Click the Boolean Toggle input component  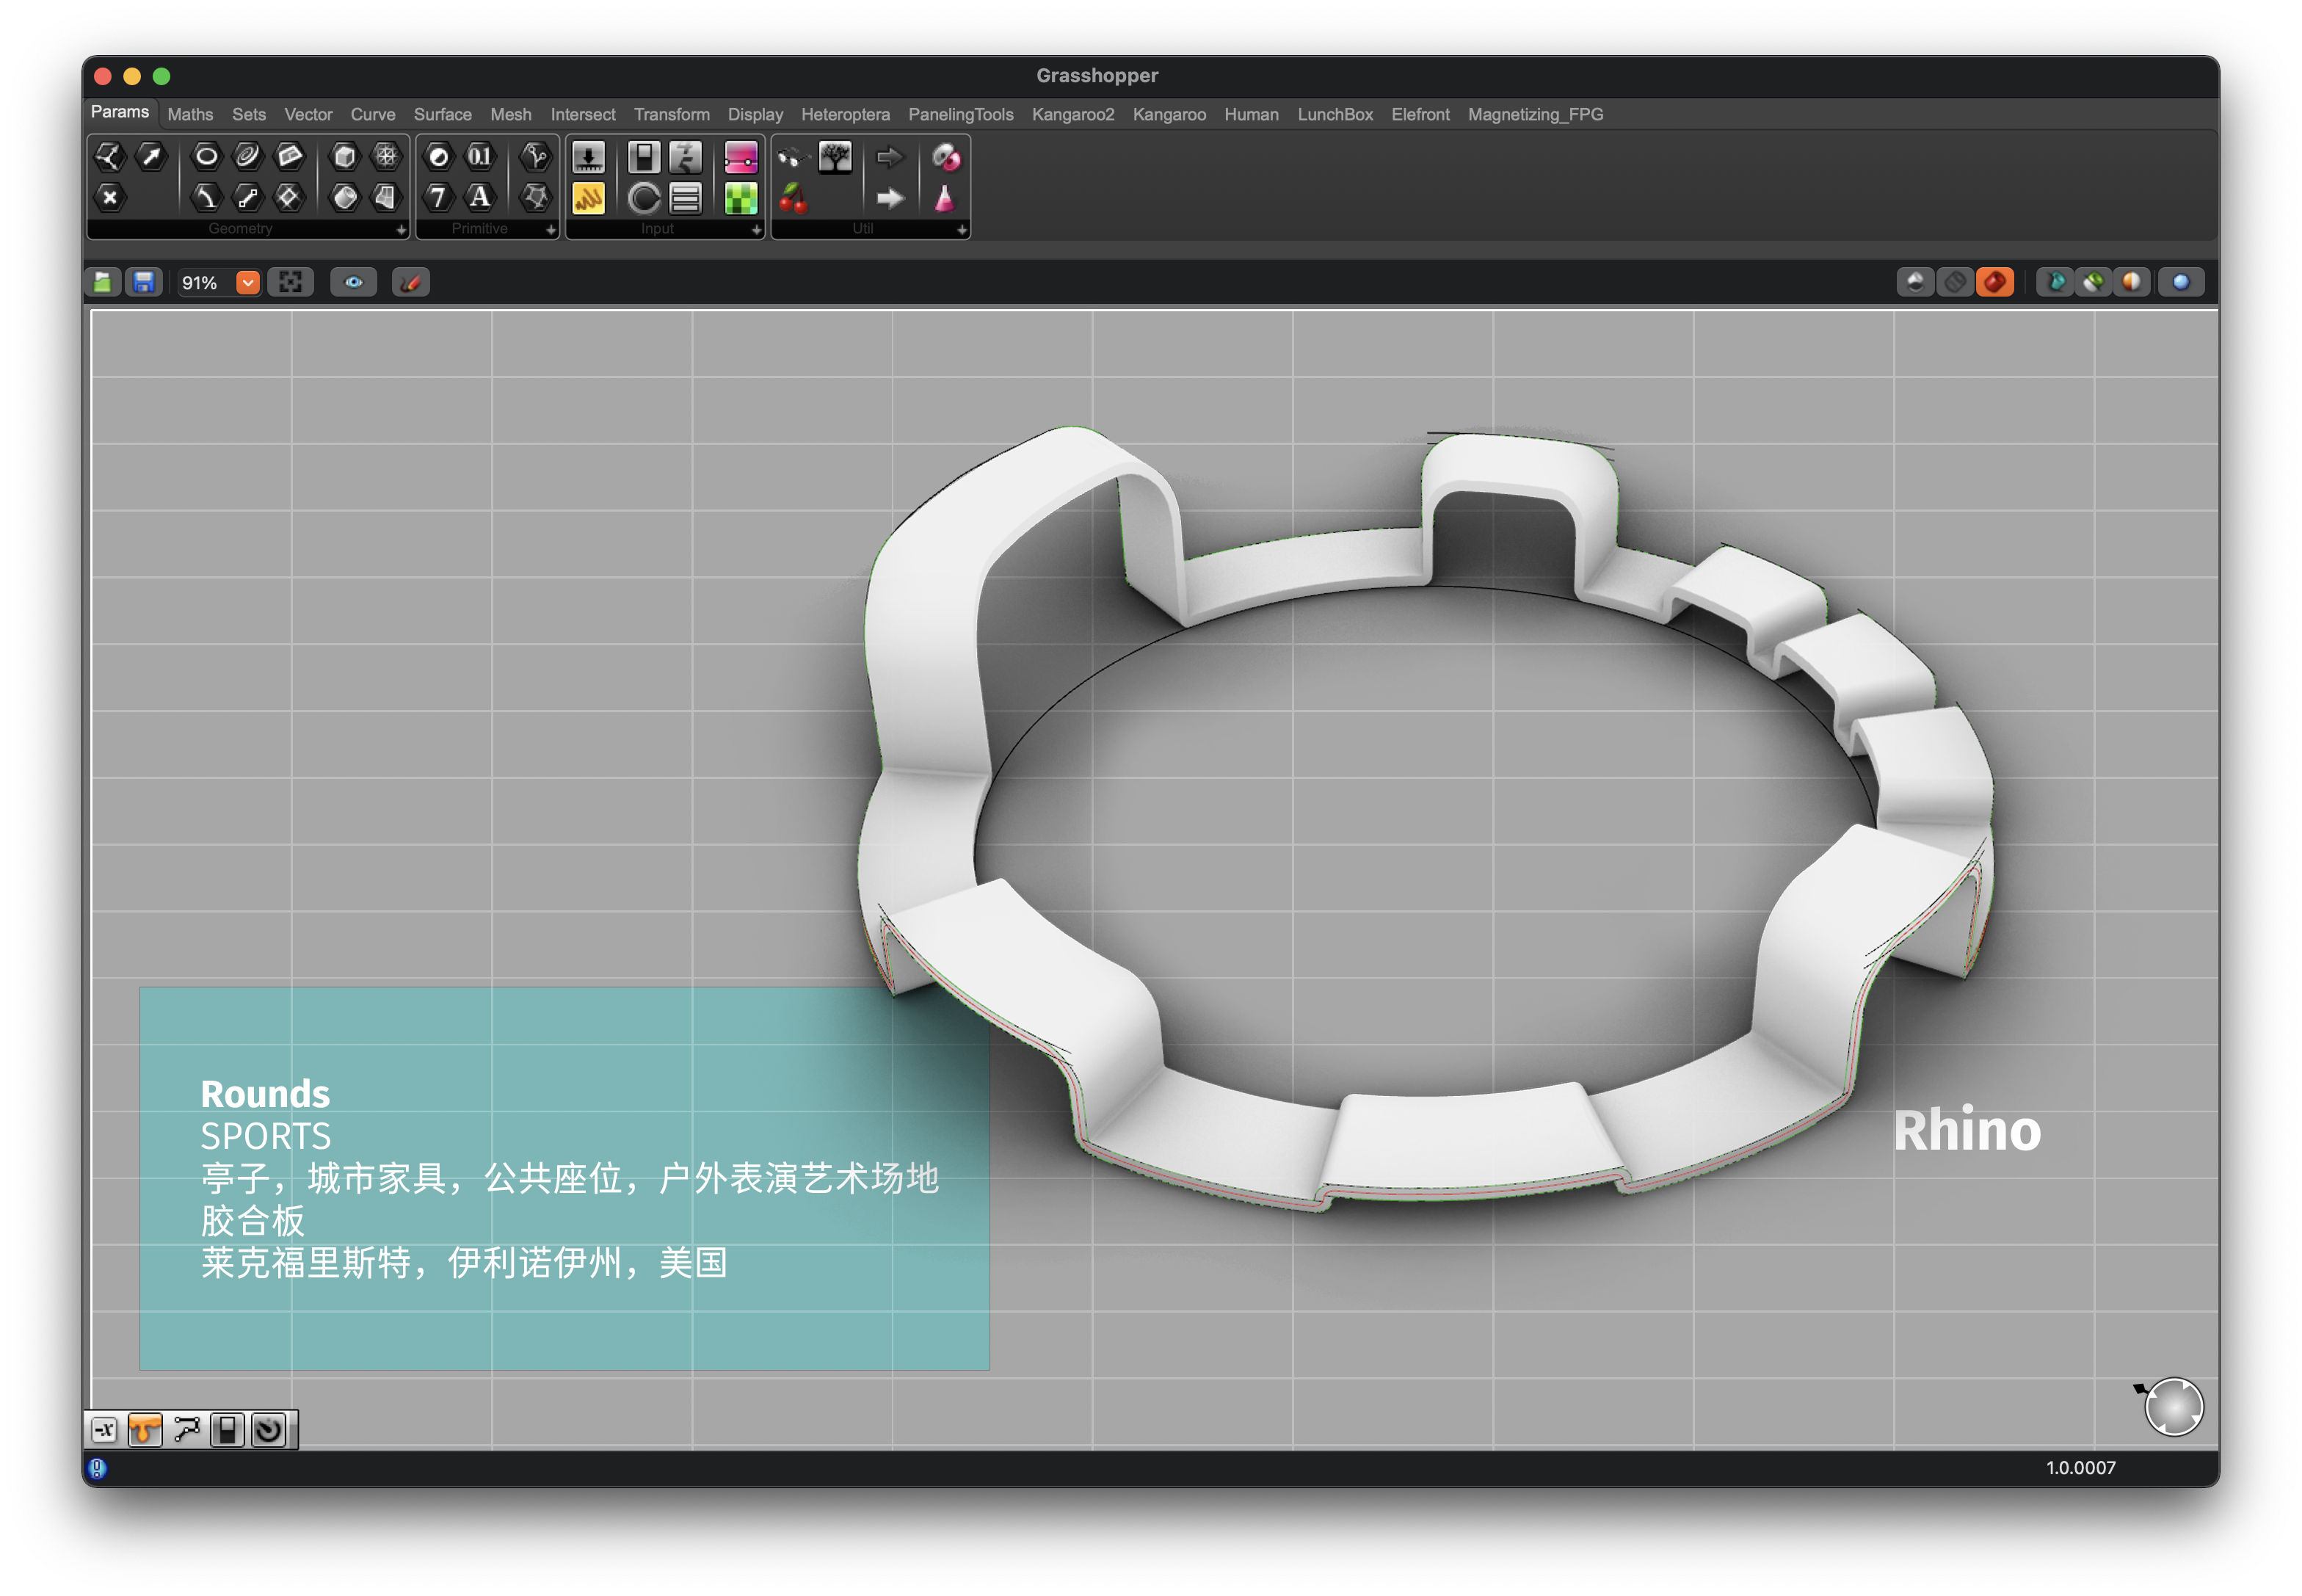point(644,157)
